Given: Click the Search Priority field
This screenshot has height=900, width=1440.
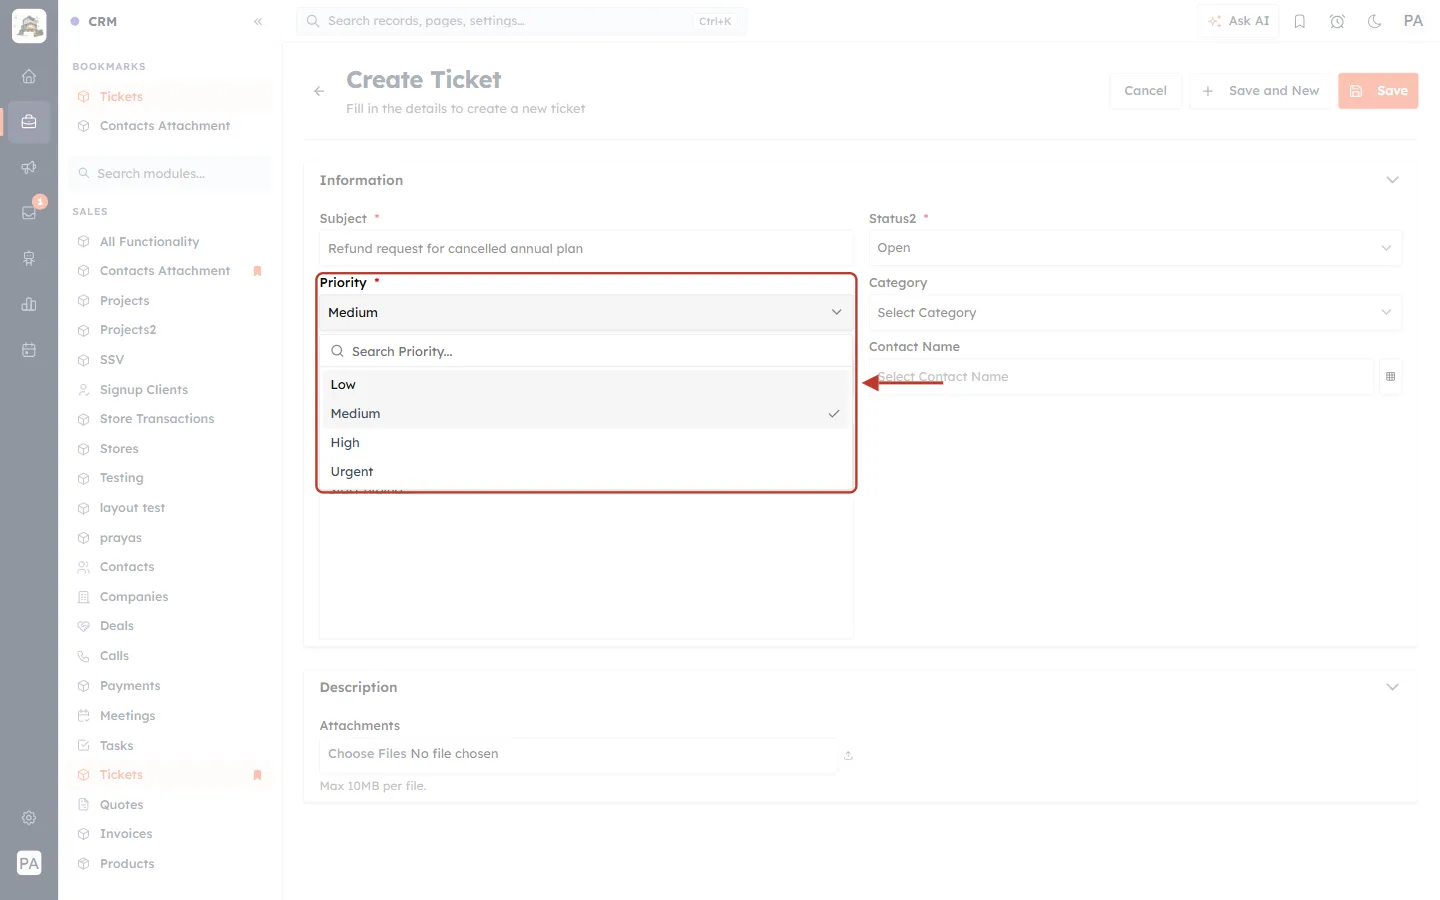Looking at the screenshot, I should (586, 352).
